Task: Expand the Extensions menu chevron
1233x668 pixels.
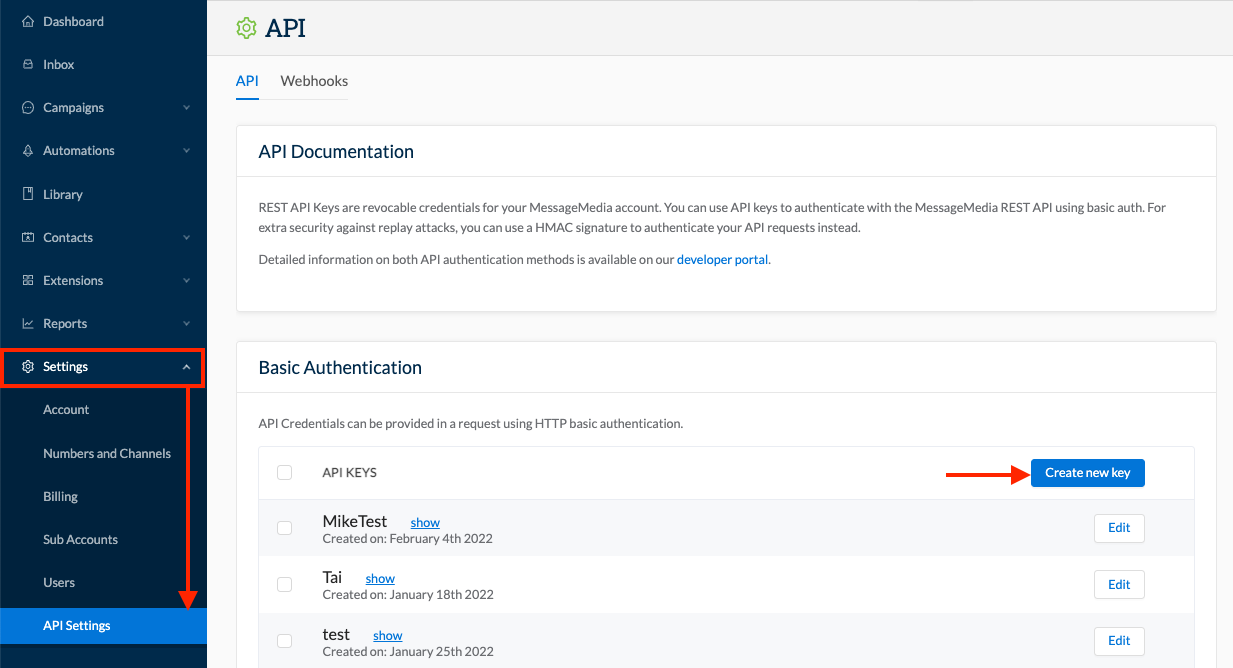Action: (x=186, y=281)
